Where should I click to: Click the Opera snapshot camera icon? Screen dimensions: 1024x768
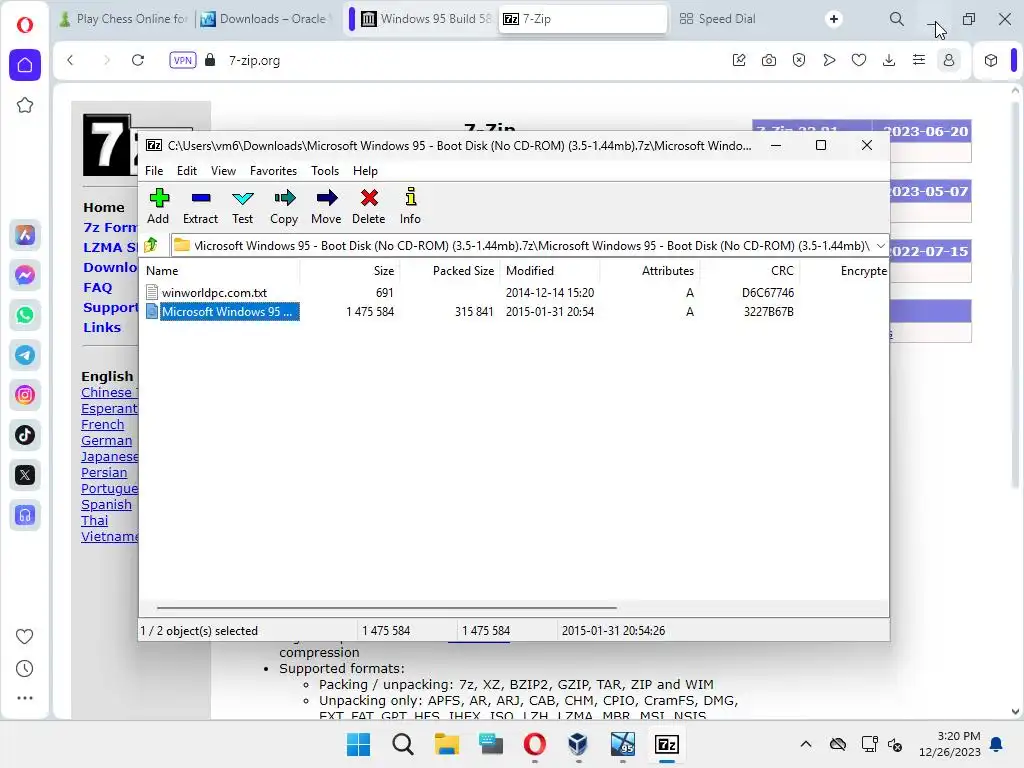[x=769, y=60]
